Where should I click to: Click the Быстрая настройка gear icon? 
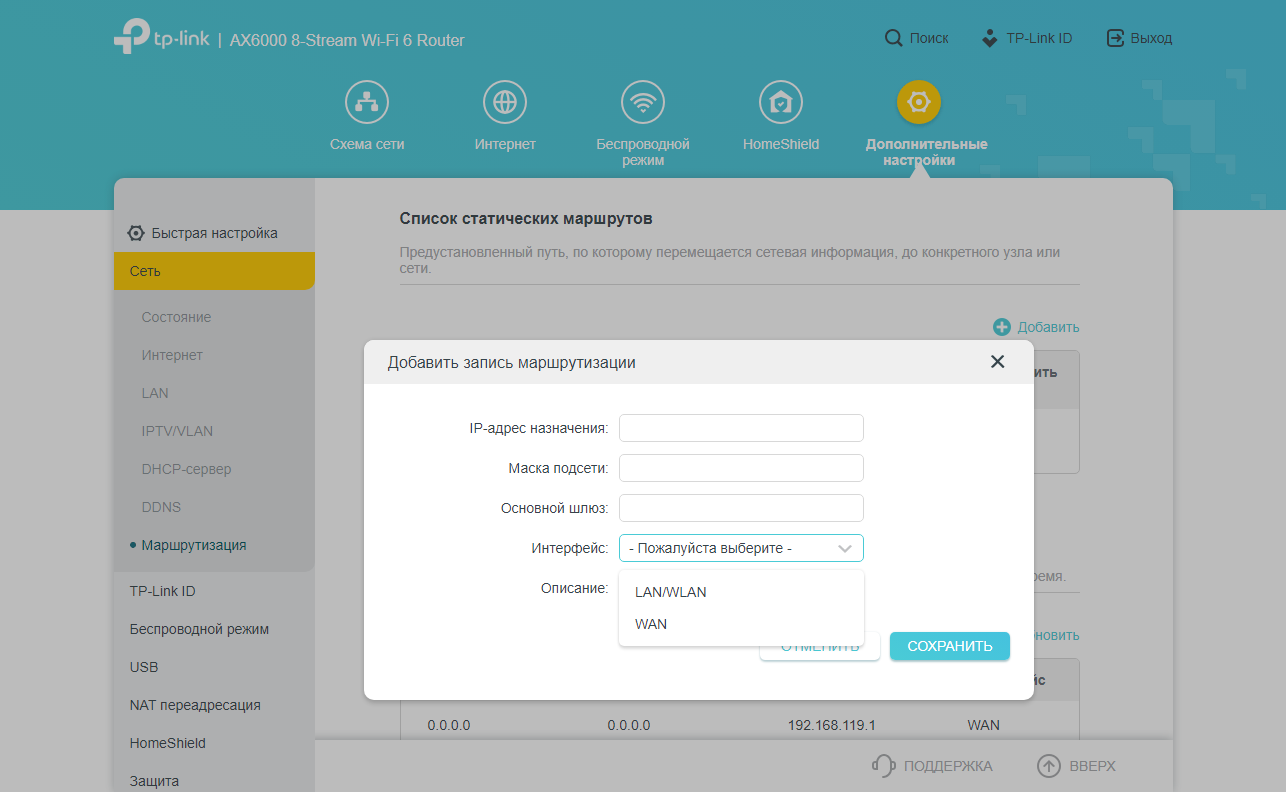(136, 233)
